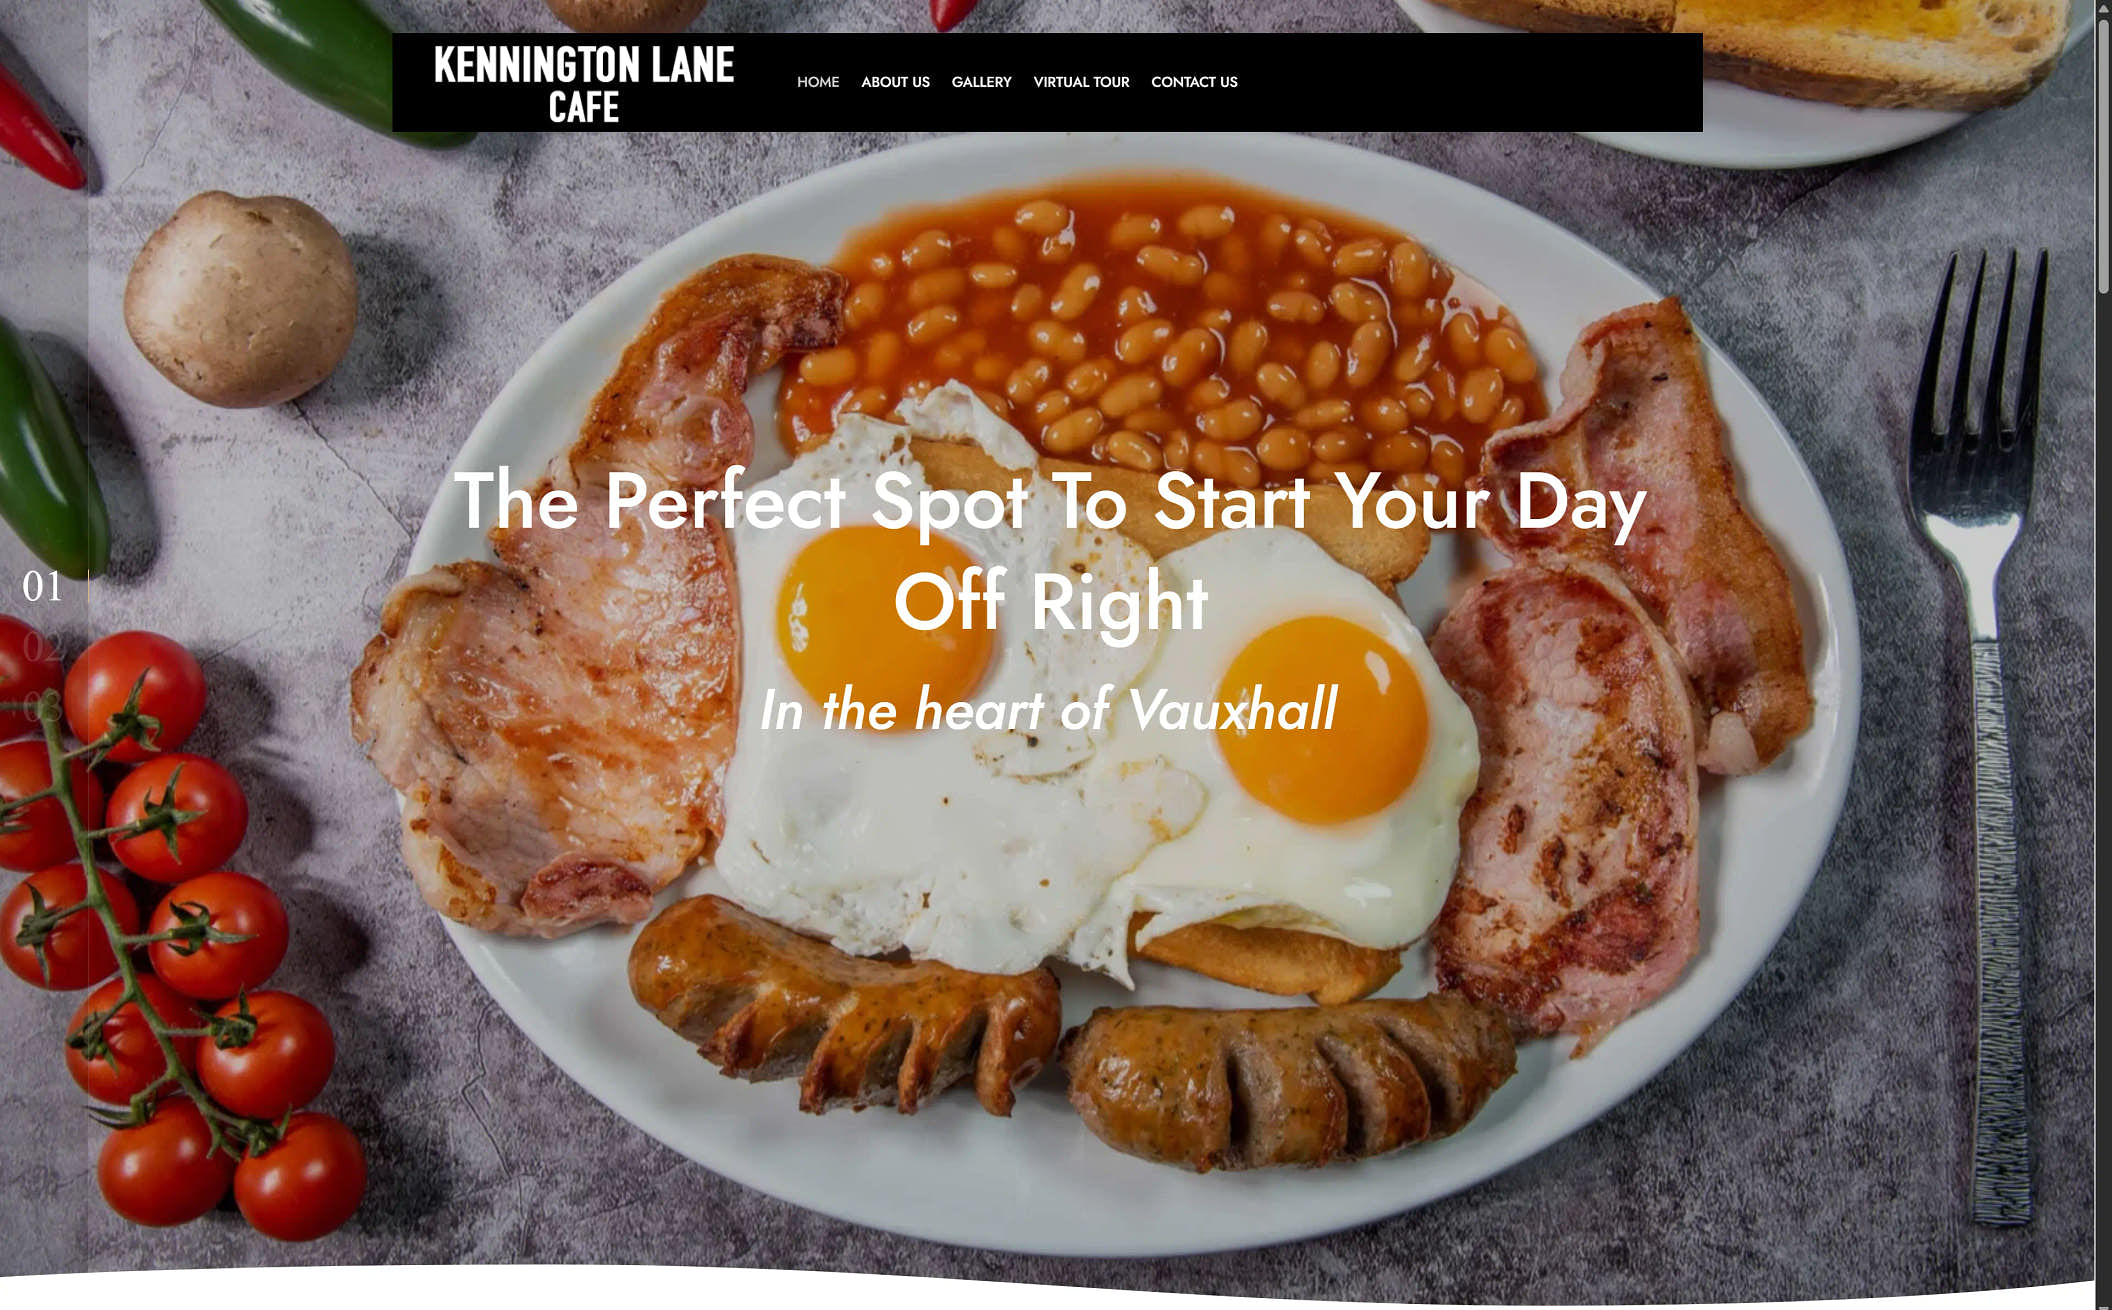Click empty area of black navigation bar
Viewport: 2112px width, 1310px height.
(x=1470, y=82)
